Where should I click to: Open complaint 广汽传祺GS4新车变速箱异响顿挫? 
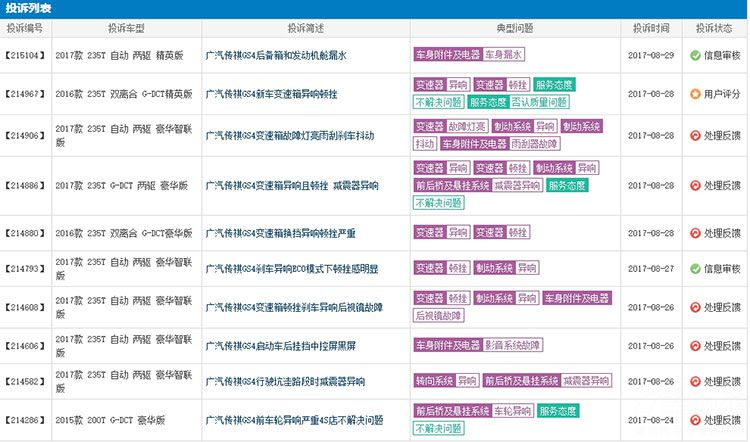click(x=275, y=93)
